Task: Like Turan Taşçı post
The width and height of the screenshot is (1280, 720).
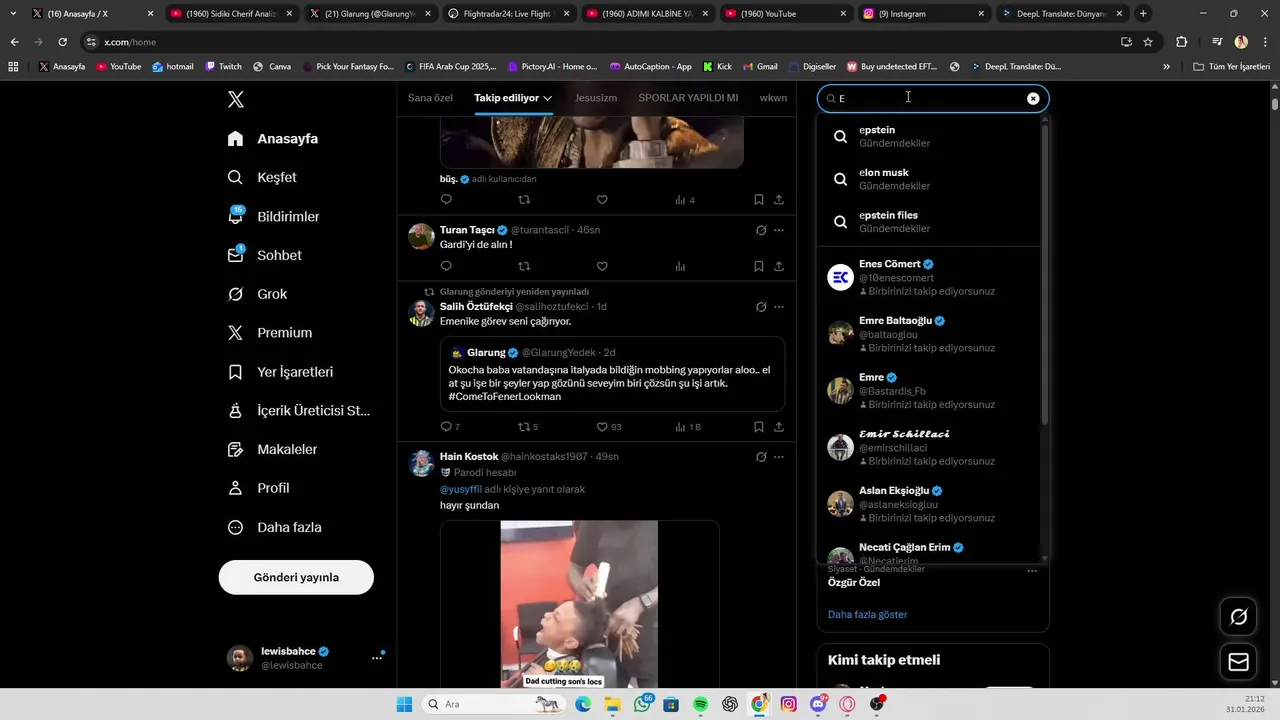Action: coord(602,266)
